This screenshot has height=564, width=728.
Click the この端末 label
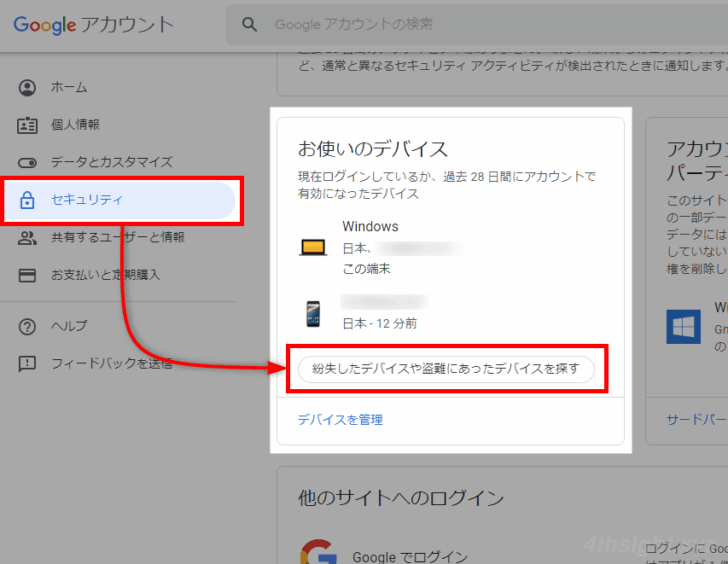point(366,269)
